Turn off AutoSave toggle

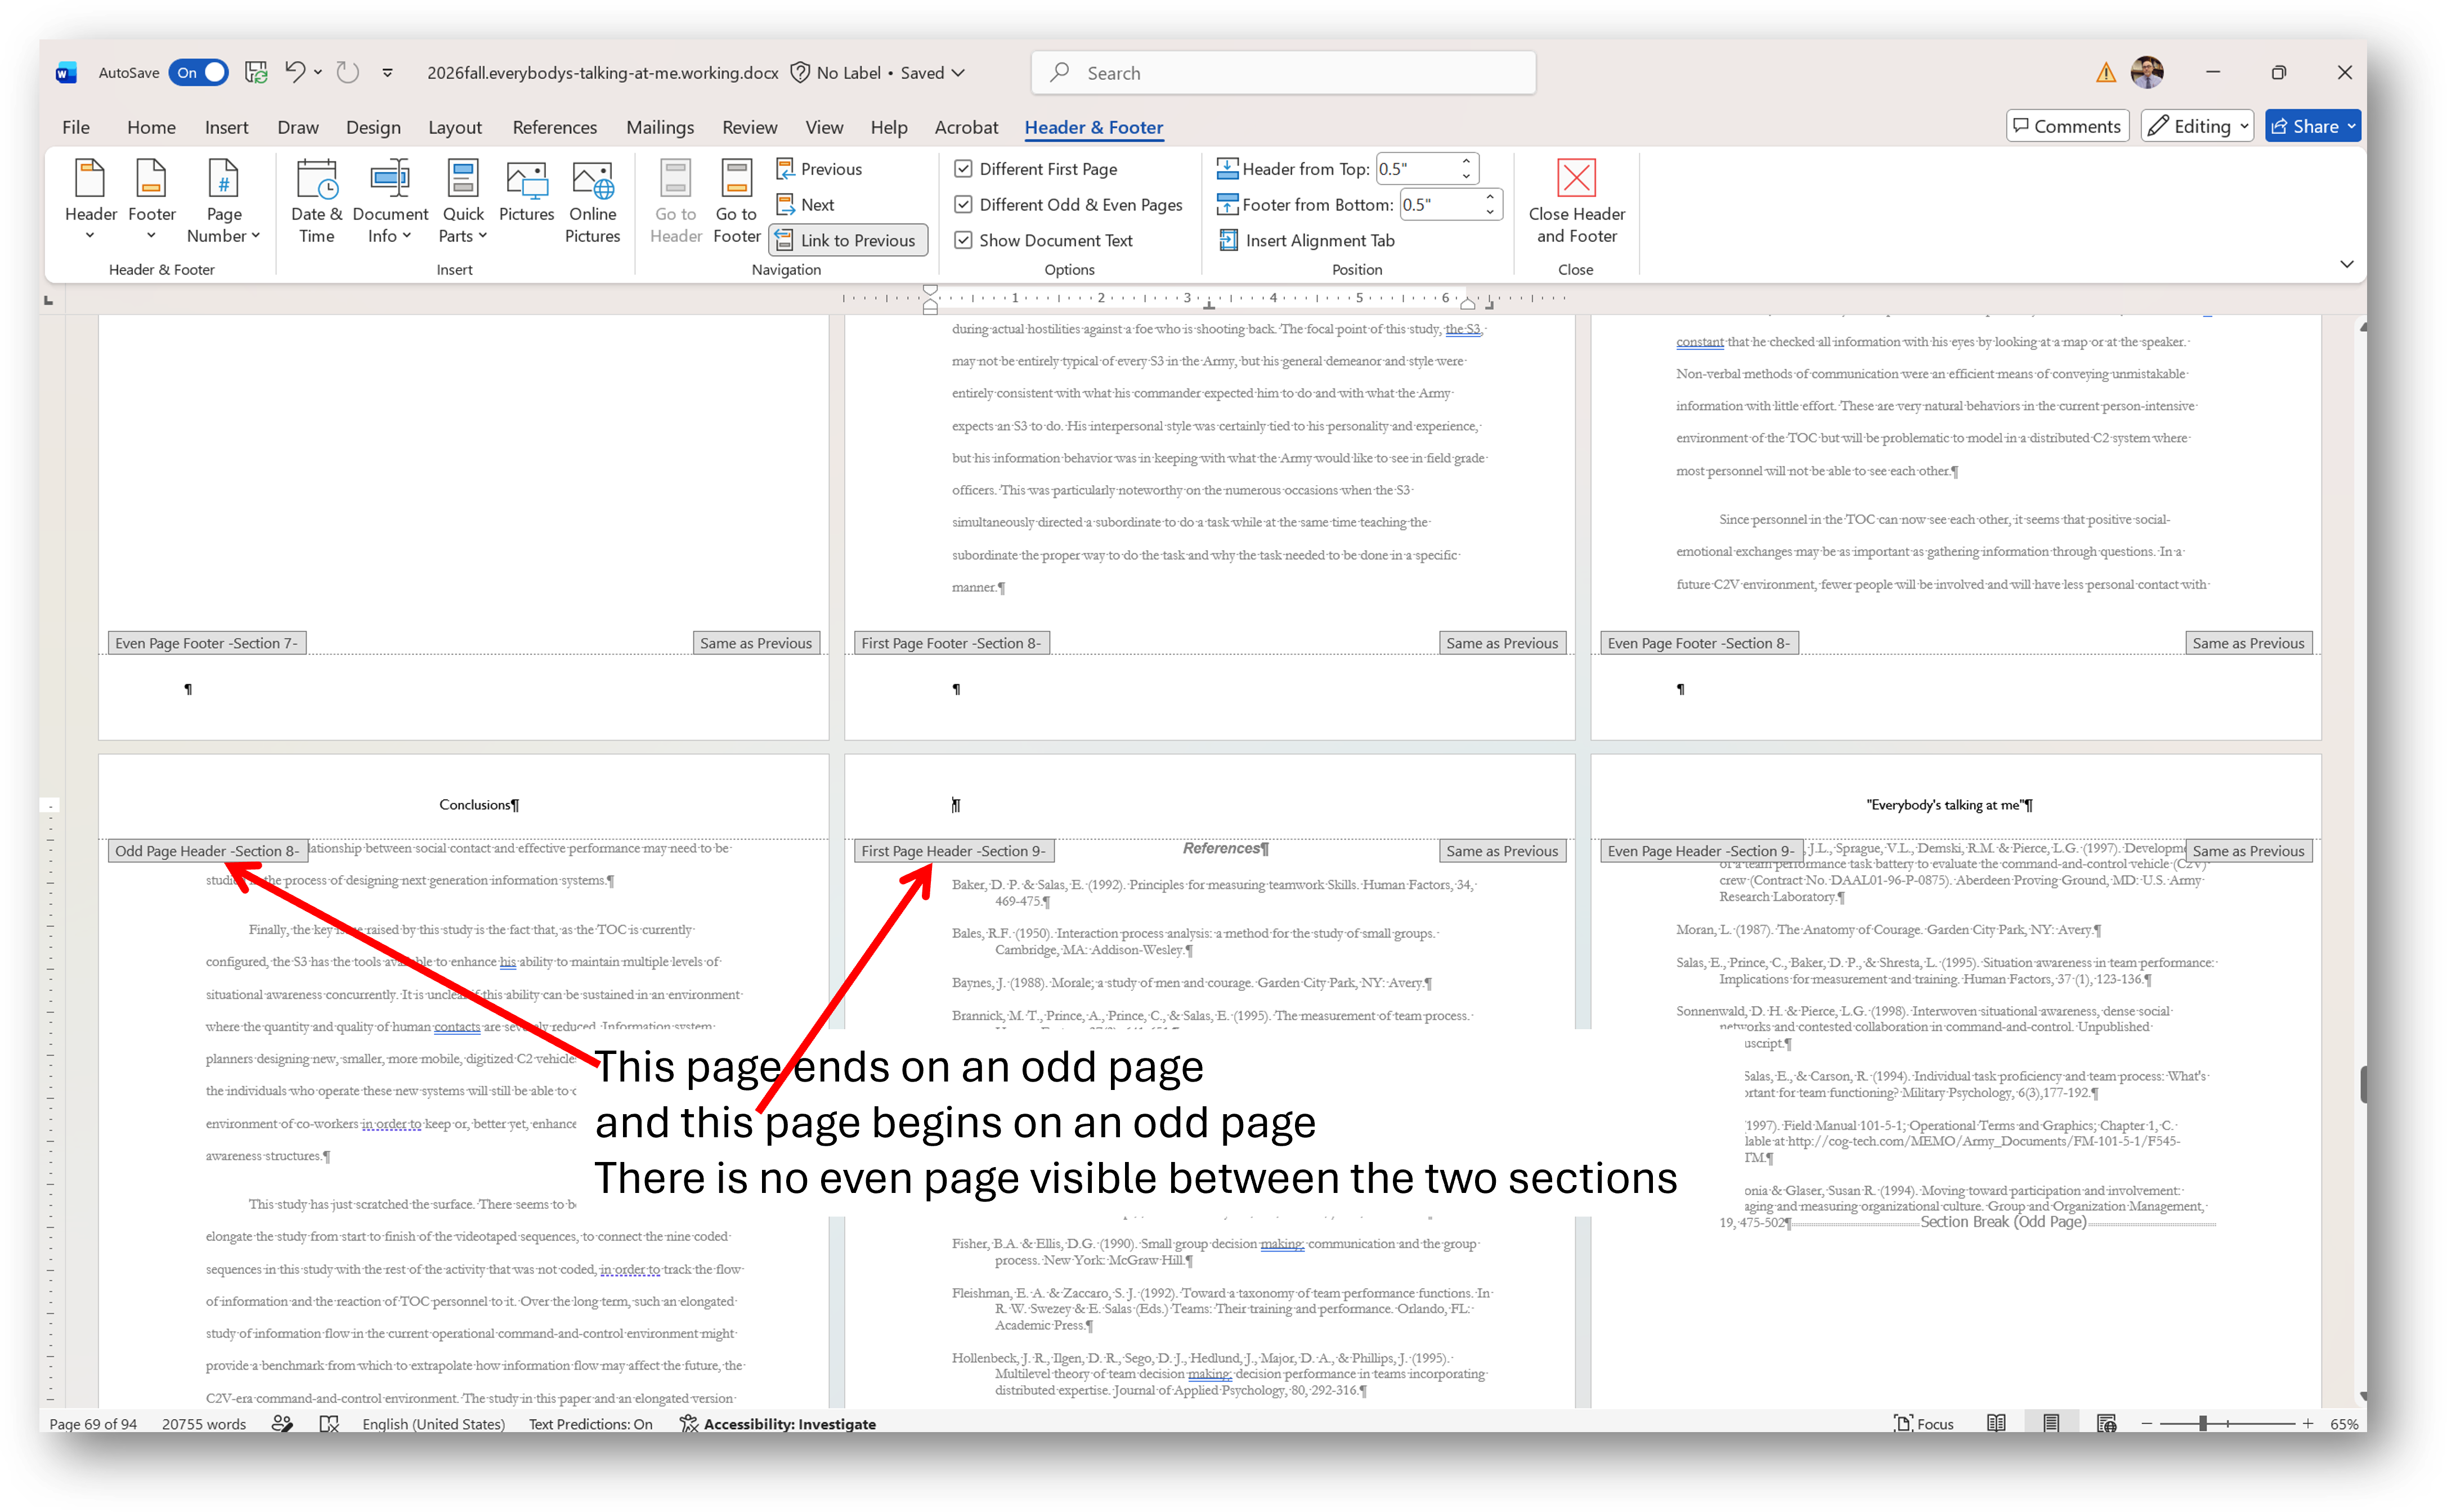(198, 72)
